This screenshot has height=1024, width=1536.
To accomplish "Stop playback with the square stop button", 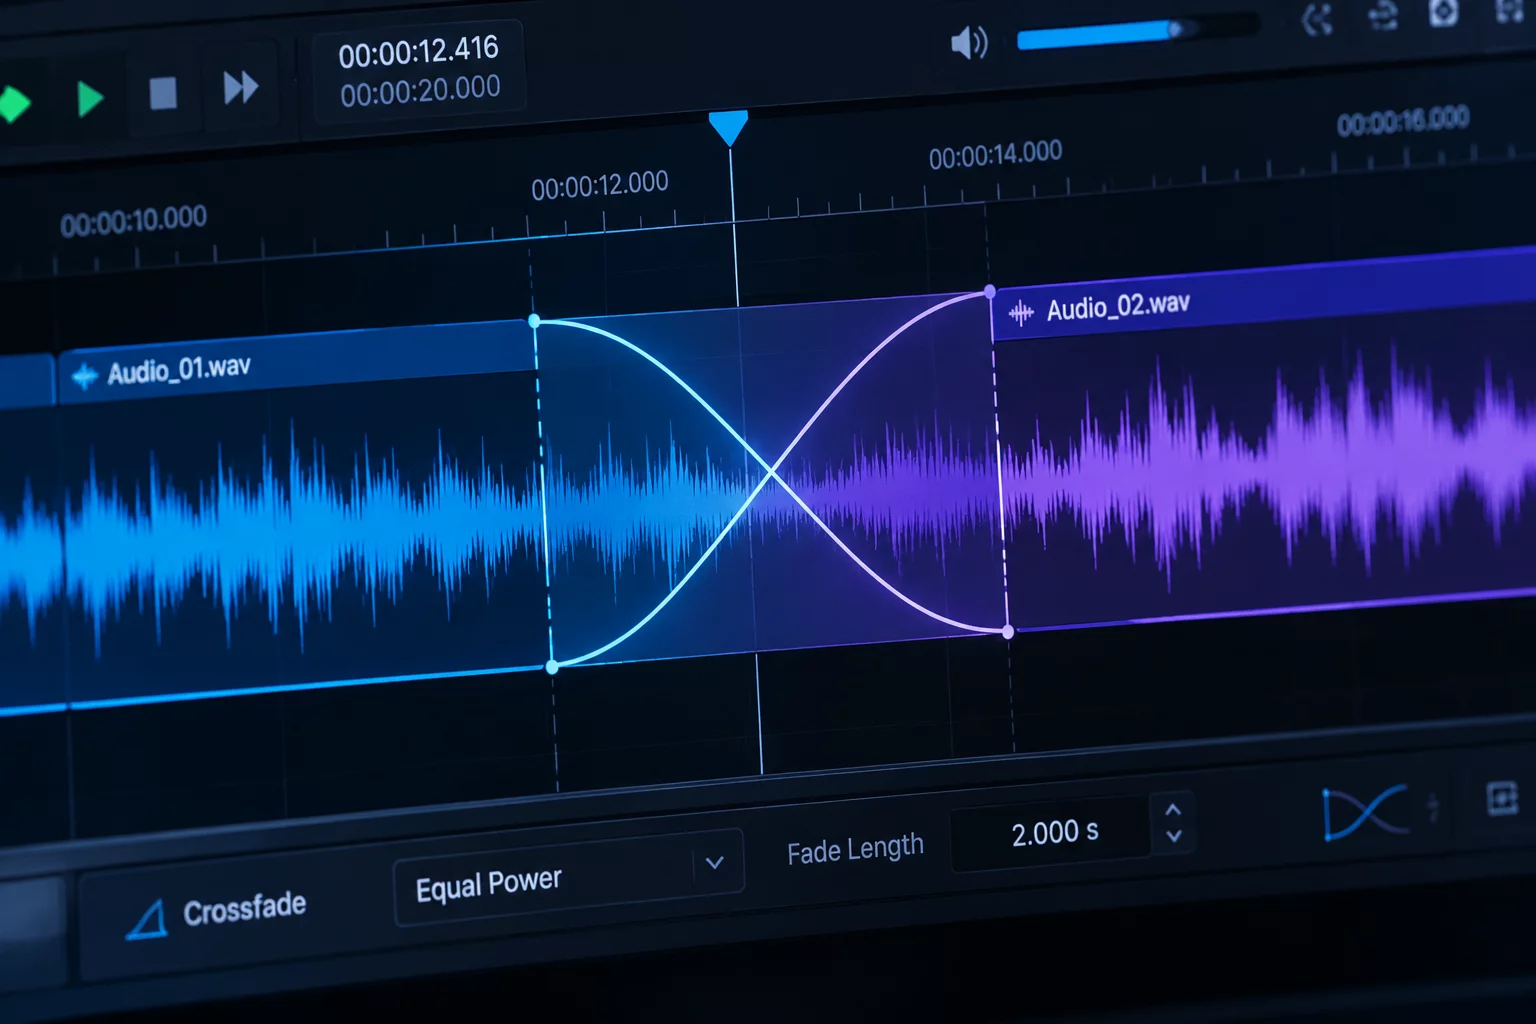I will pos(163,94).
